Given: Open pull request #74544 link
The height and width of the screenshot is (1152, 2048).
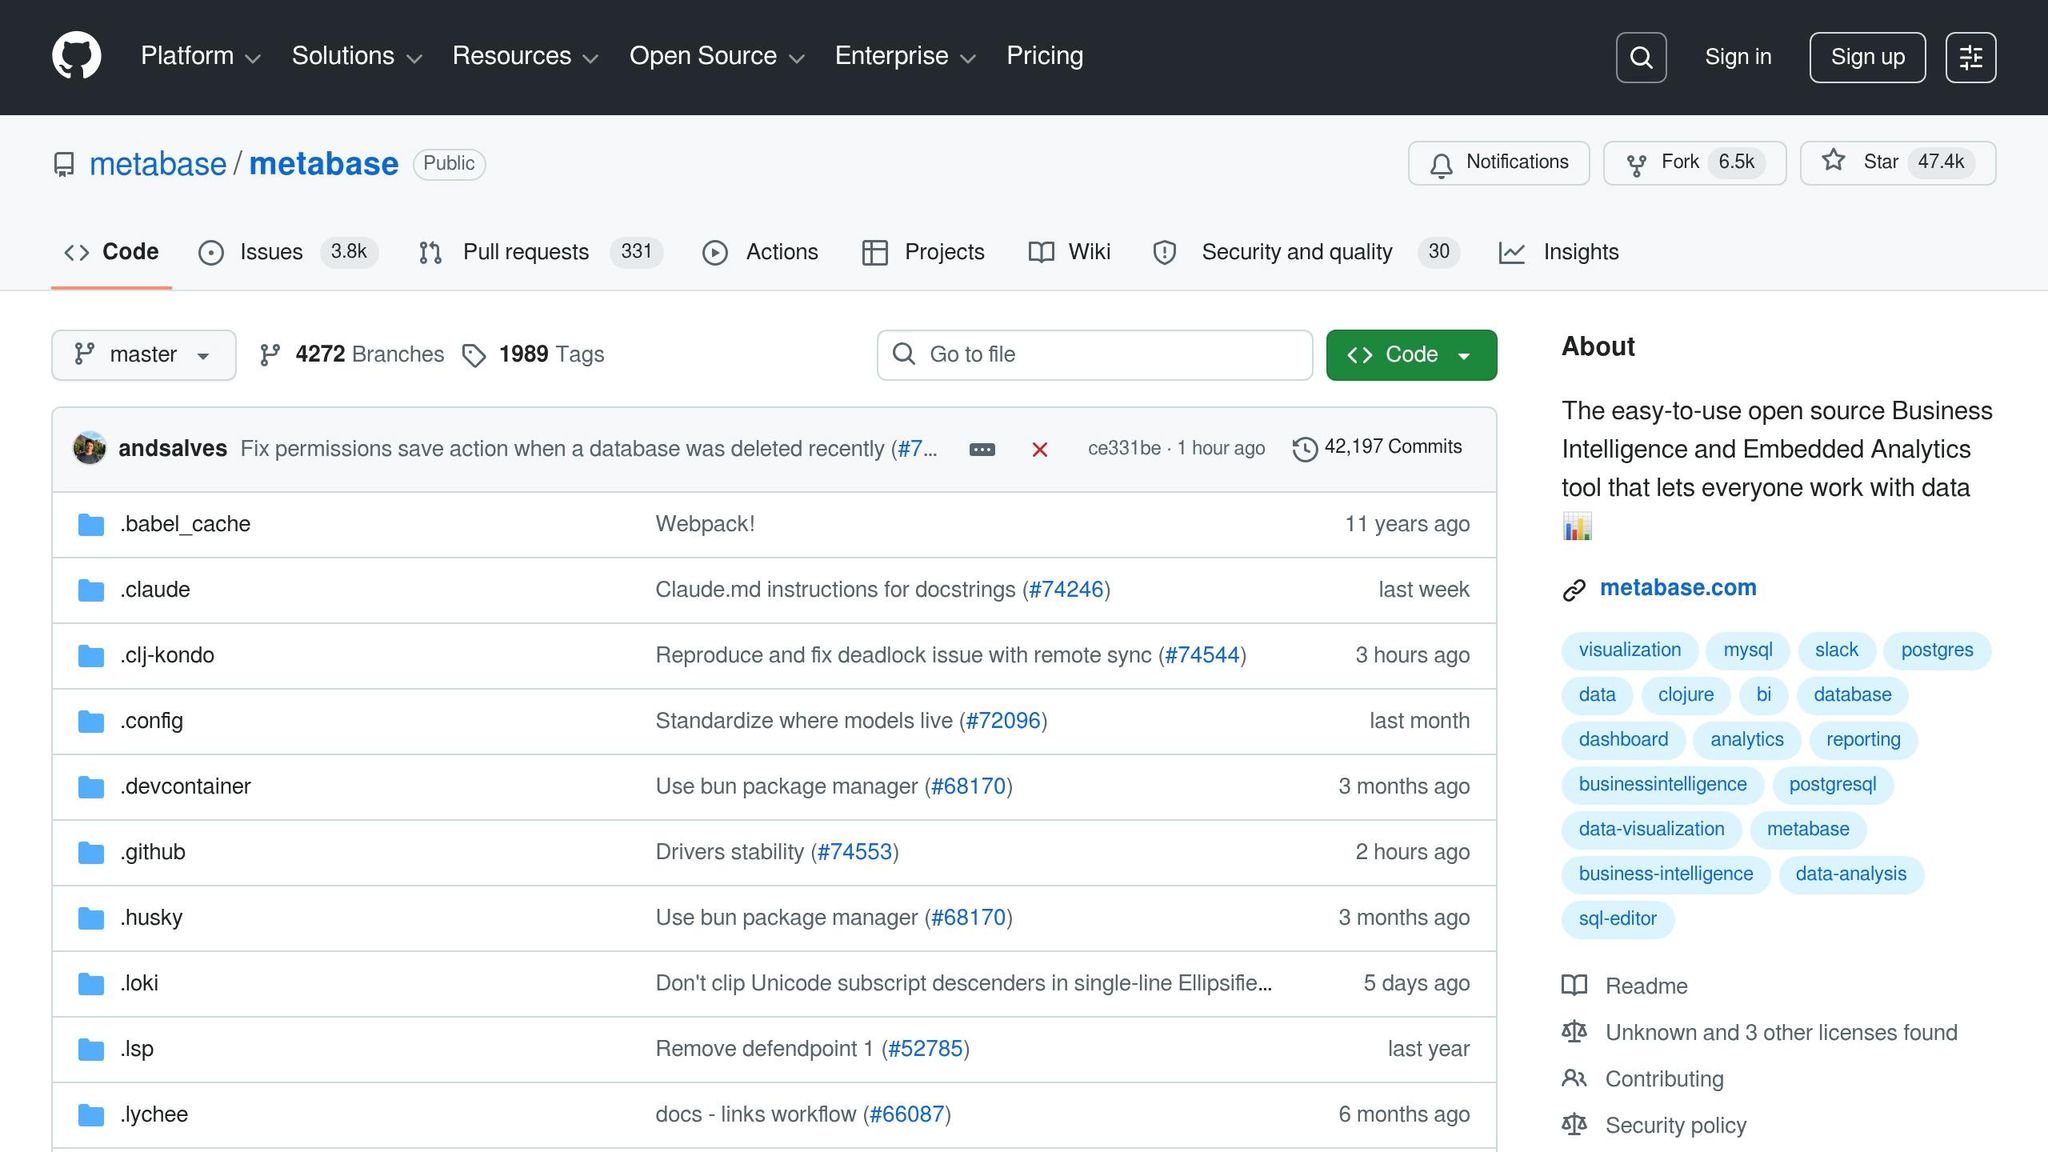Looking at the screenshot, I should click(1202, 655).
